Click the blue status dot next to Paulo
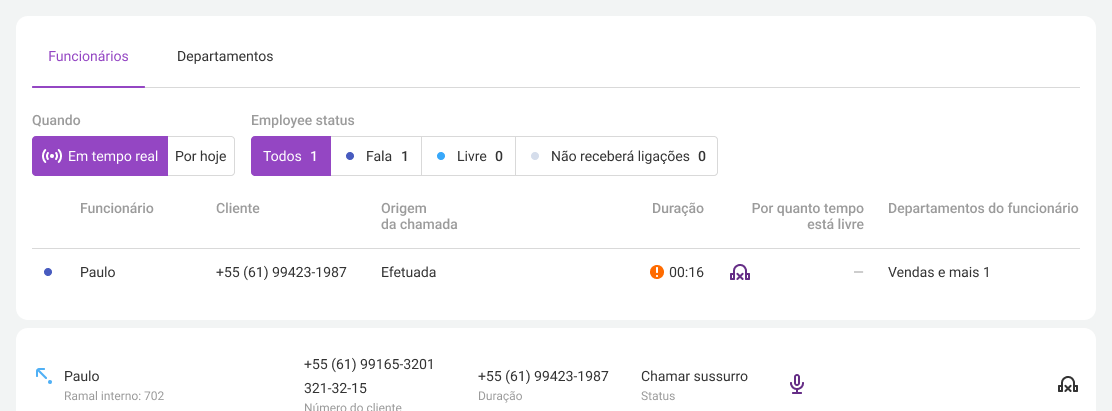Viewport: 1112px width, 411px height. coord(48,272)
